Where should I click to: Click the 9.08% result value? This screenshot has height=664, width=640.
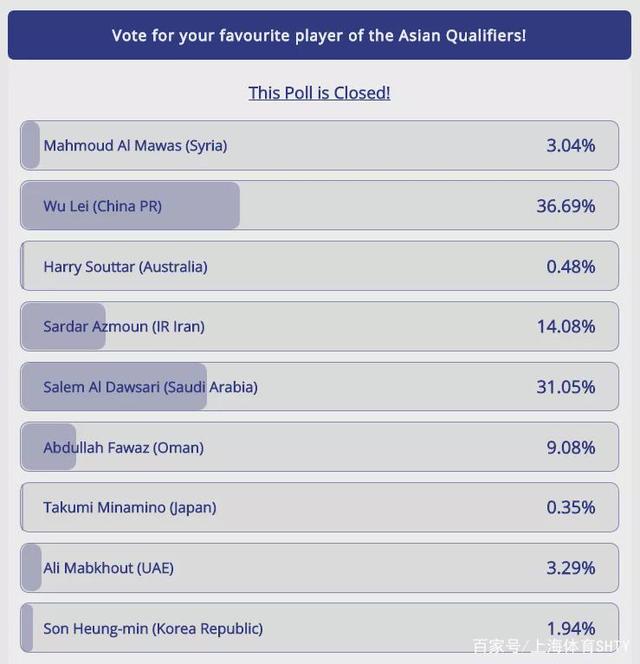570,448
